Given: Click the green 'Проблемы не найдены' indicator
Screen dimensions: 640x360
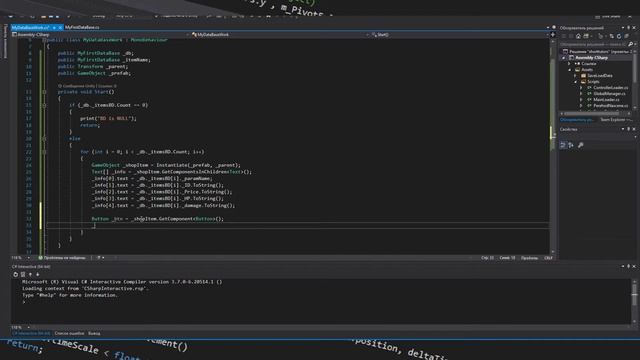Looking at the screenshot, I should point(62,258).
